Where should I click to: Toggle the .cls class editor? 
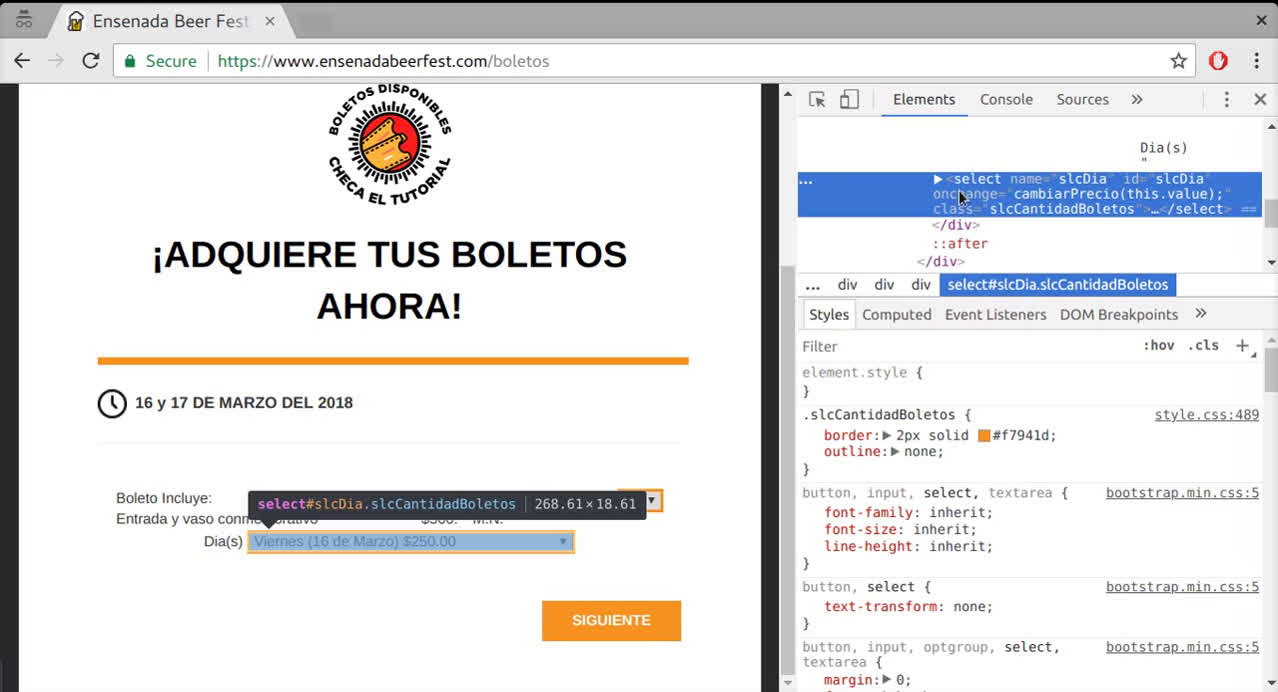pyautogui.click(x=1203, y=346)
